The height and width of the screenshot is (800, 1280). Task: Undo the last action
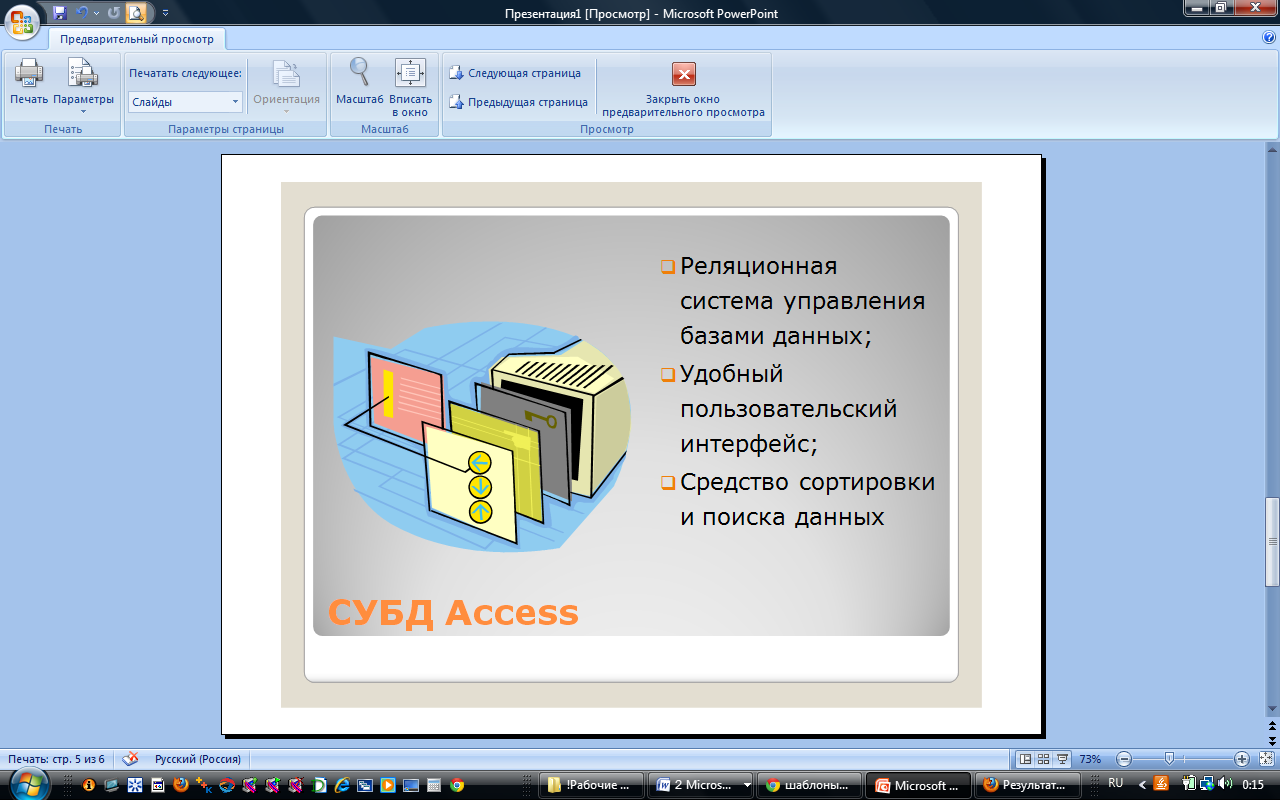[82, 13]
